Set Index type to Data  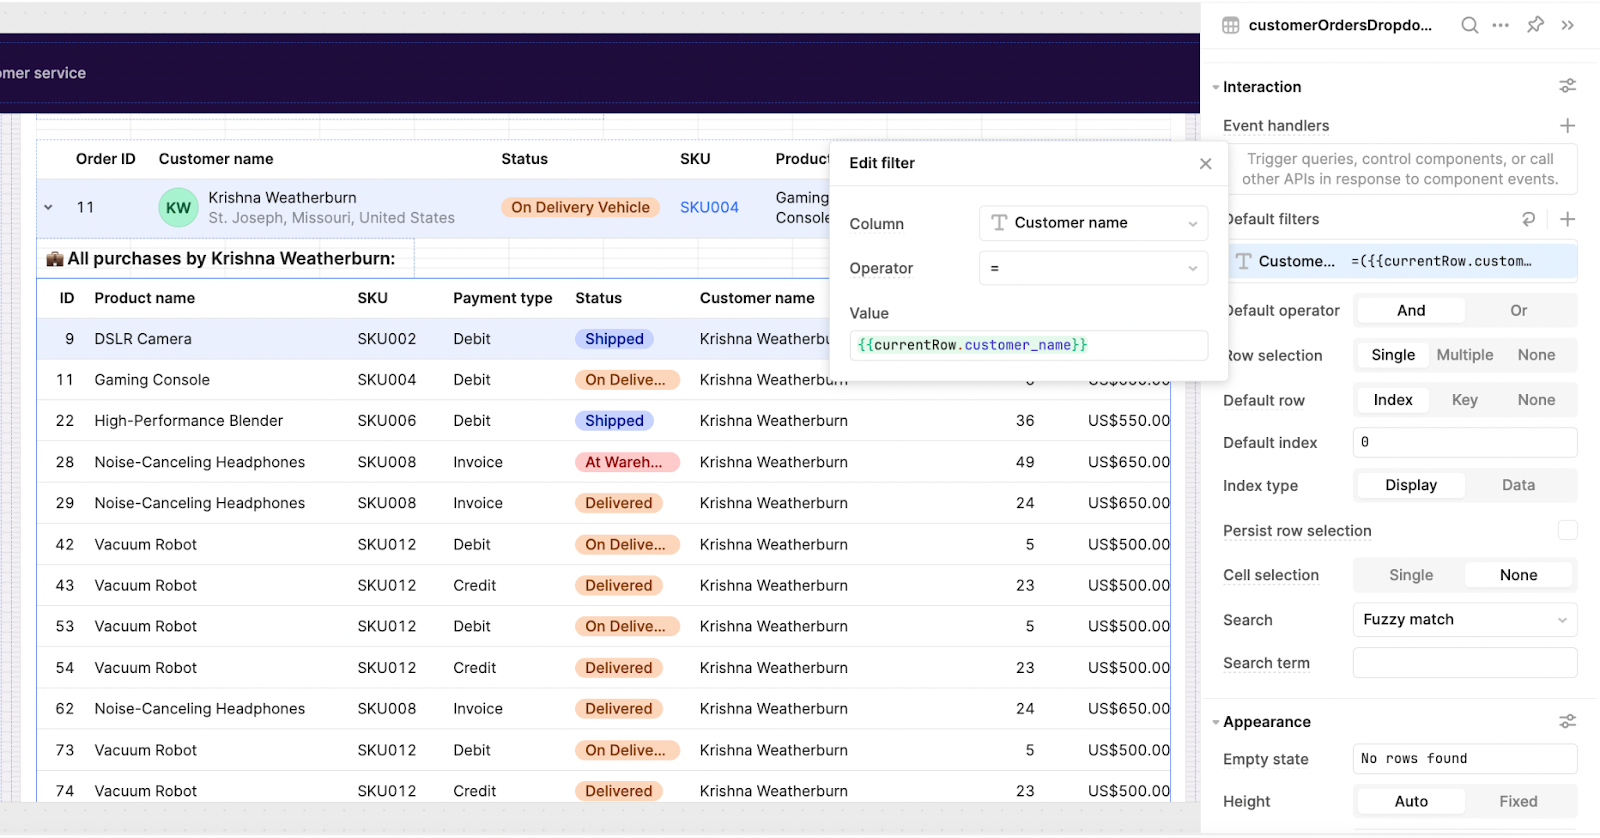click(1518, 485)
